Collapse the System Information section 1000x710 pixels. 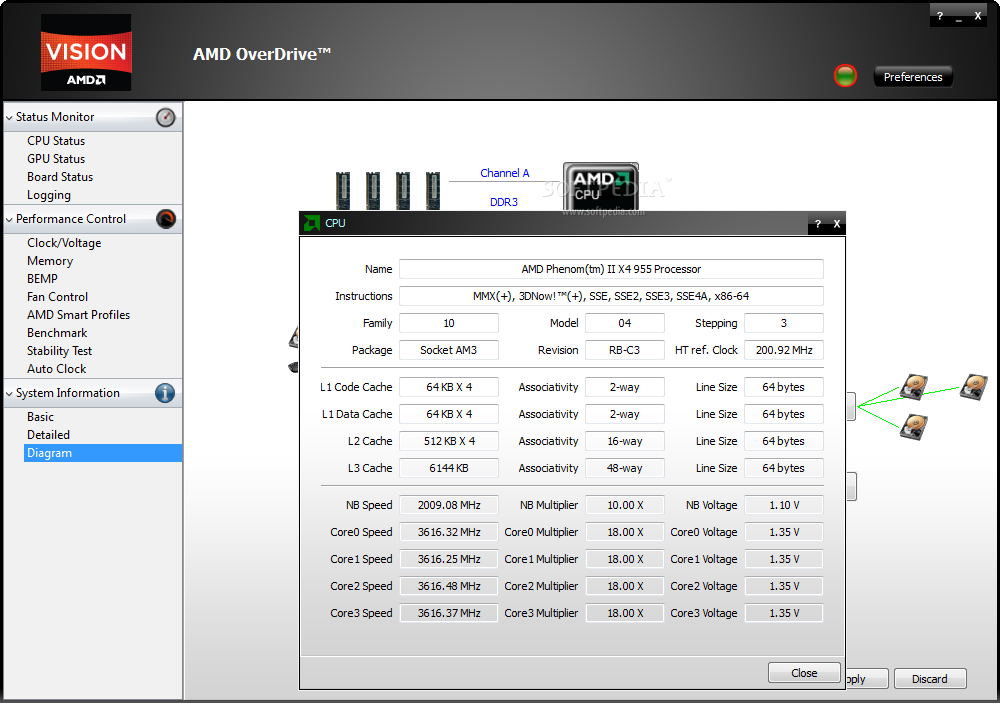9,394
